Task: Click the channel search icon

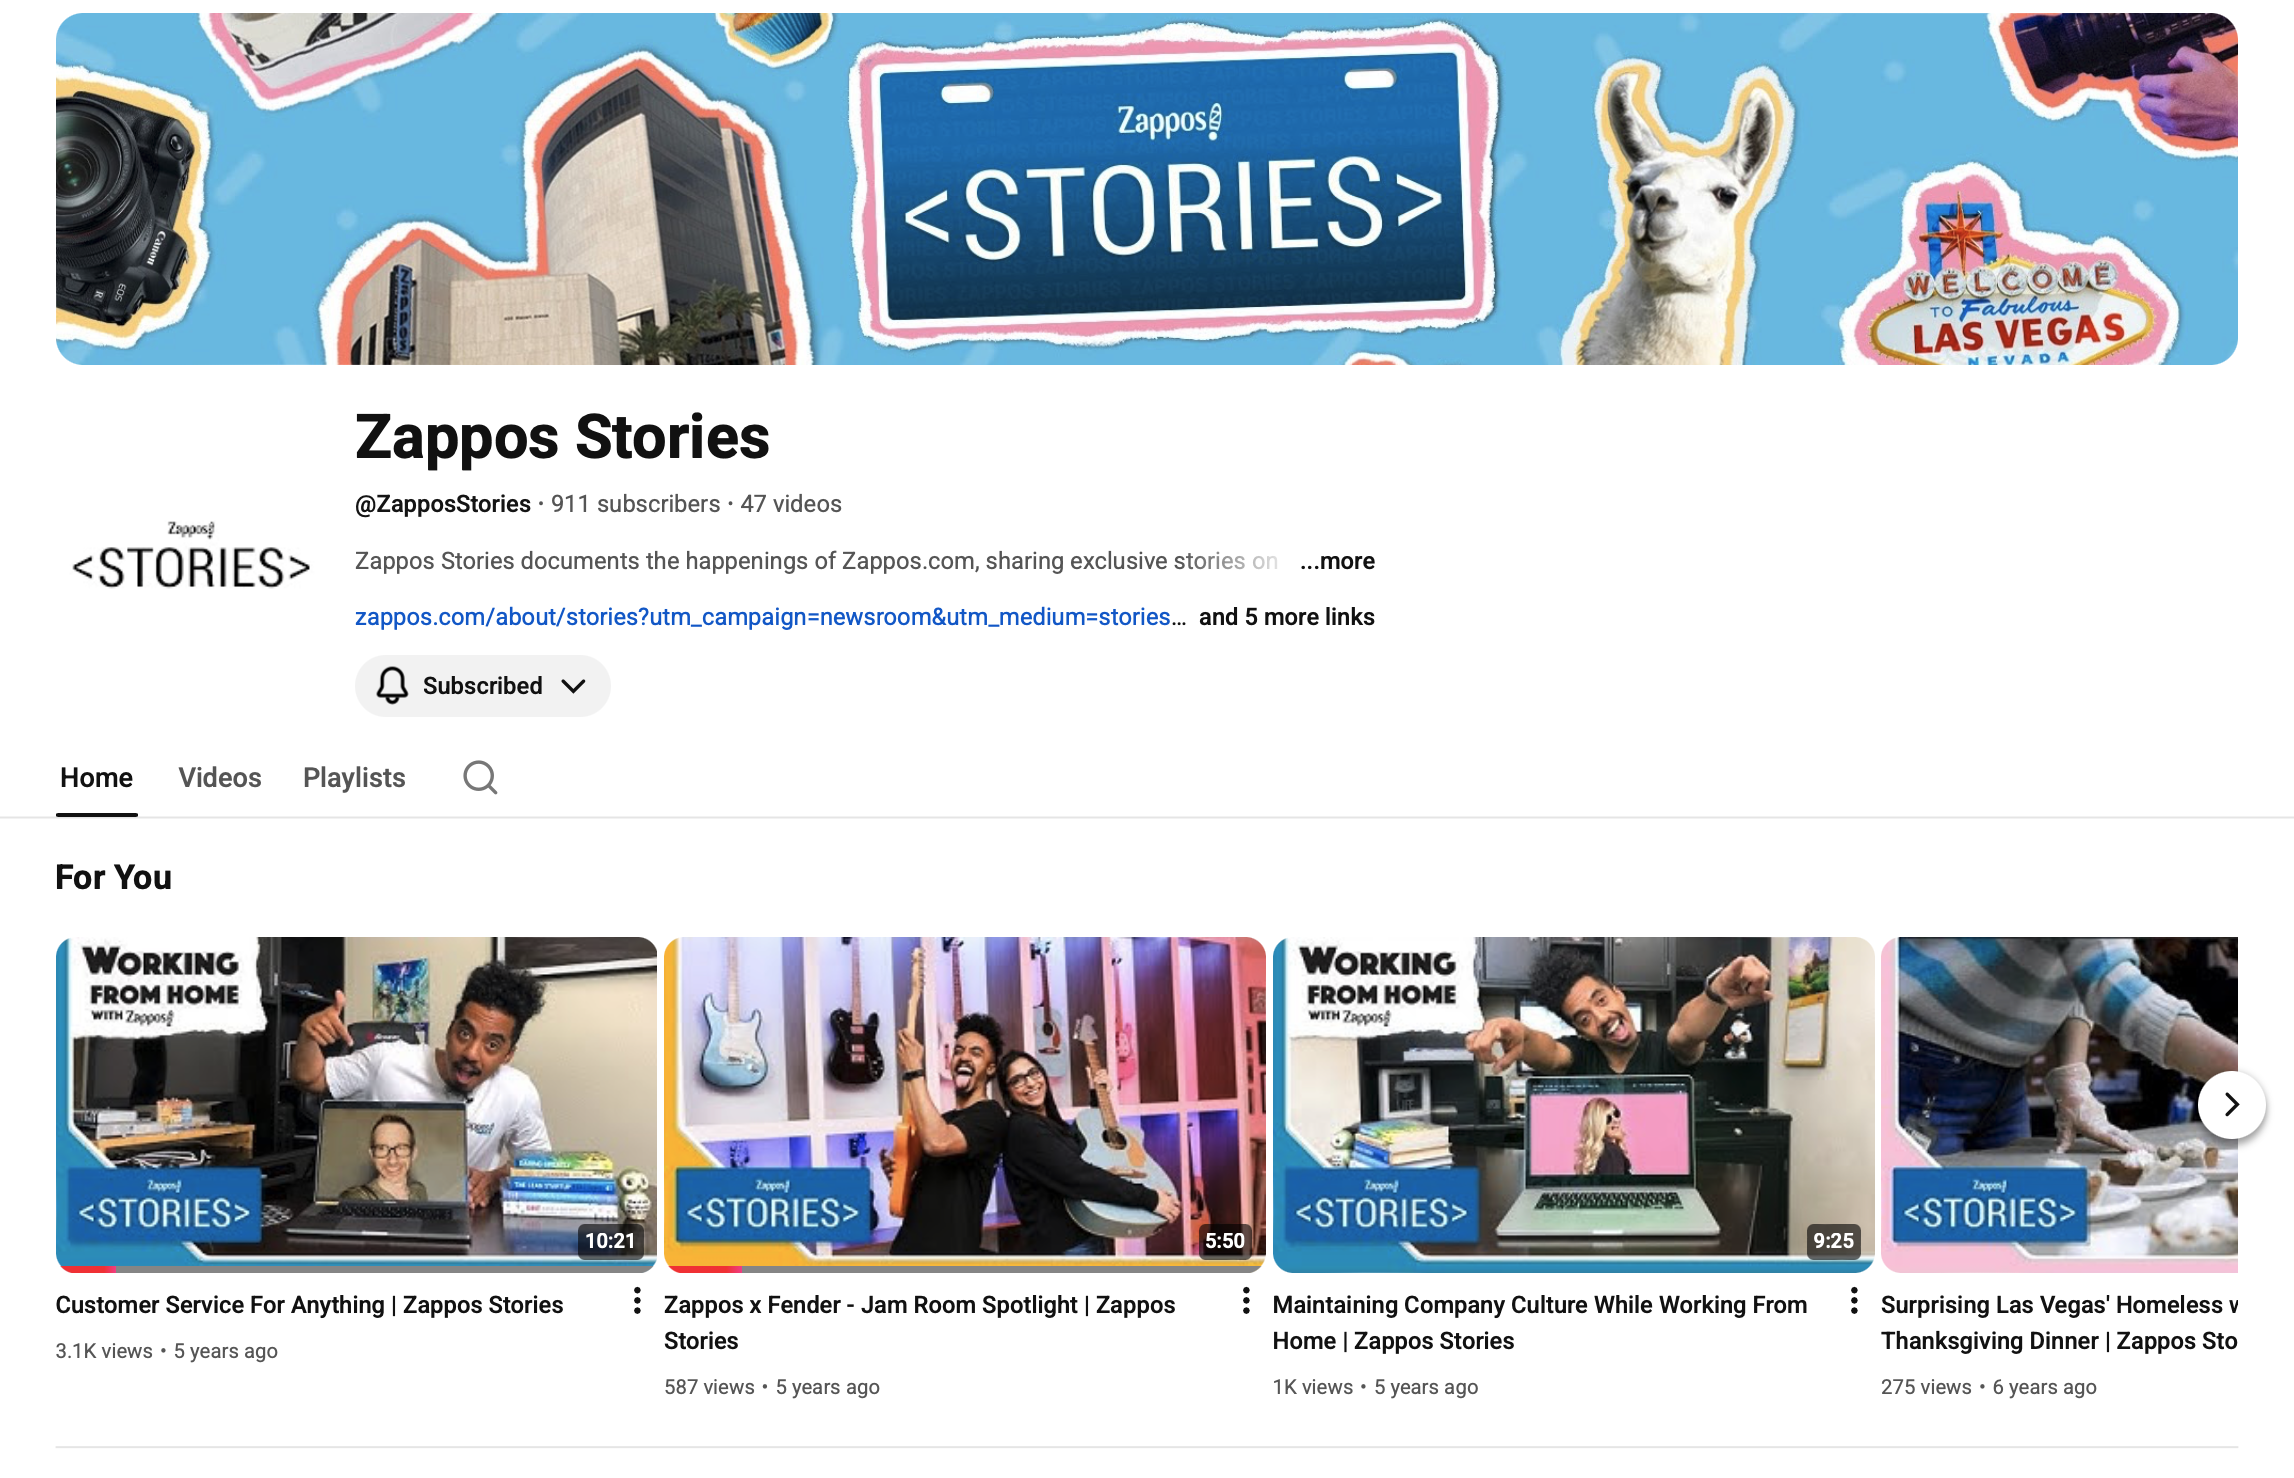Action: pos(480,777)
